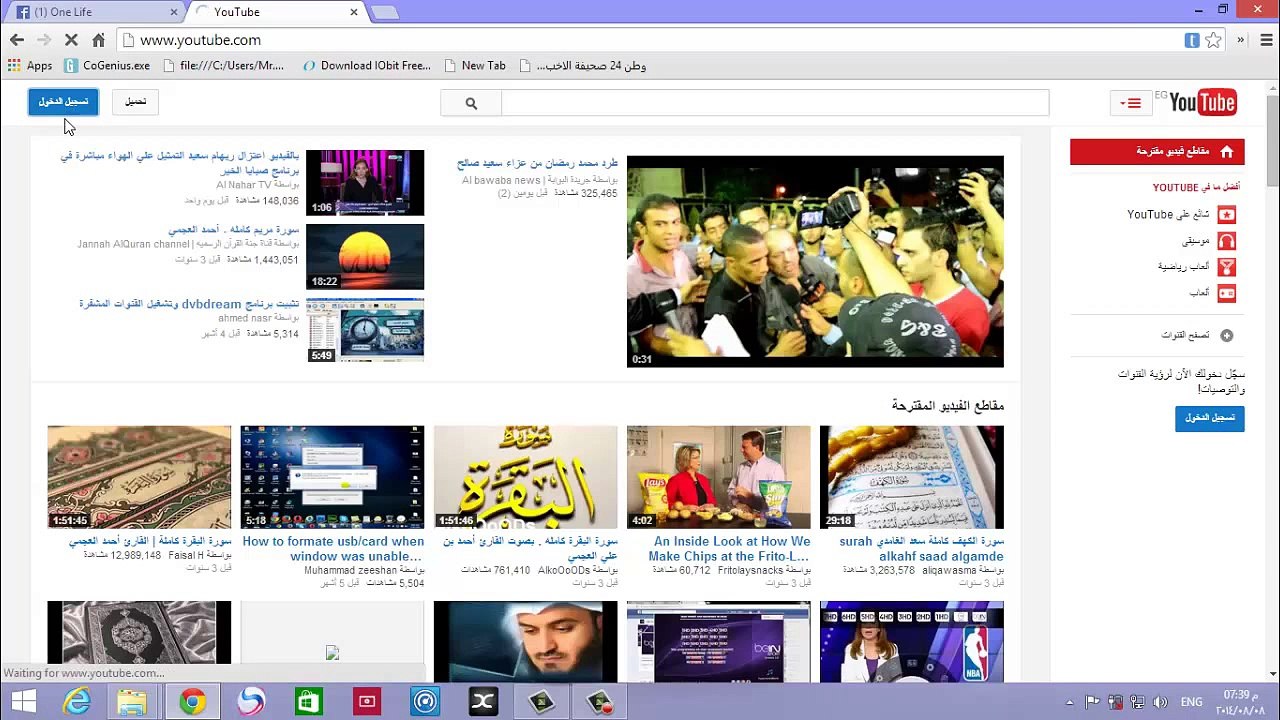Click Jannah AlQuran channel name
Image resolution: width=1280 pixels, height=720 pixels.
pyautogui.click(x=133, y=244)
